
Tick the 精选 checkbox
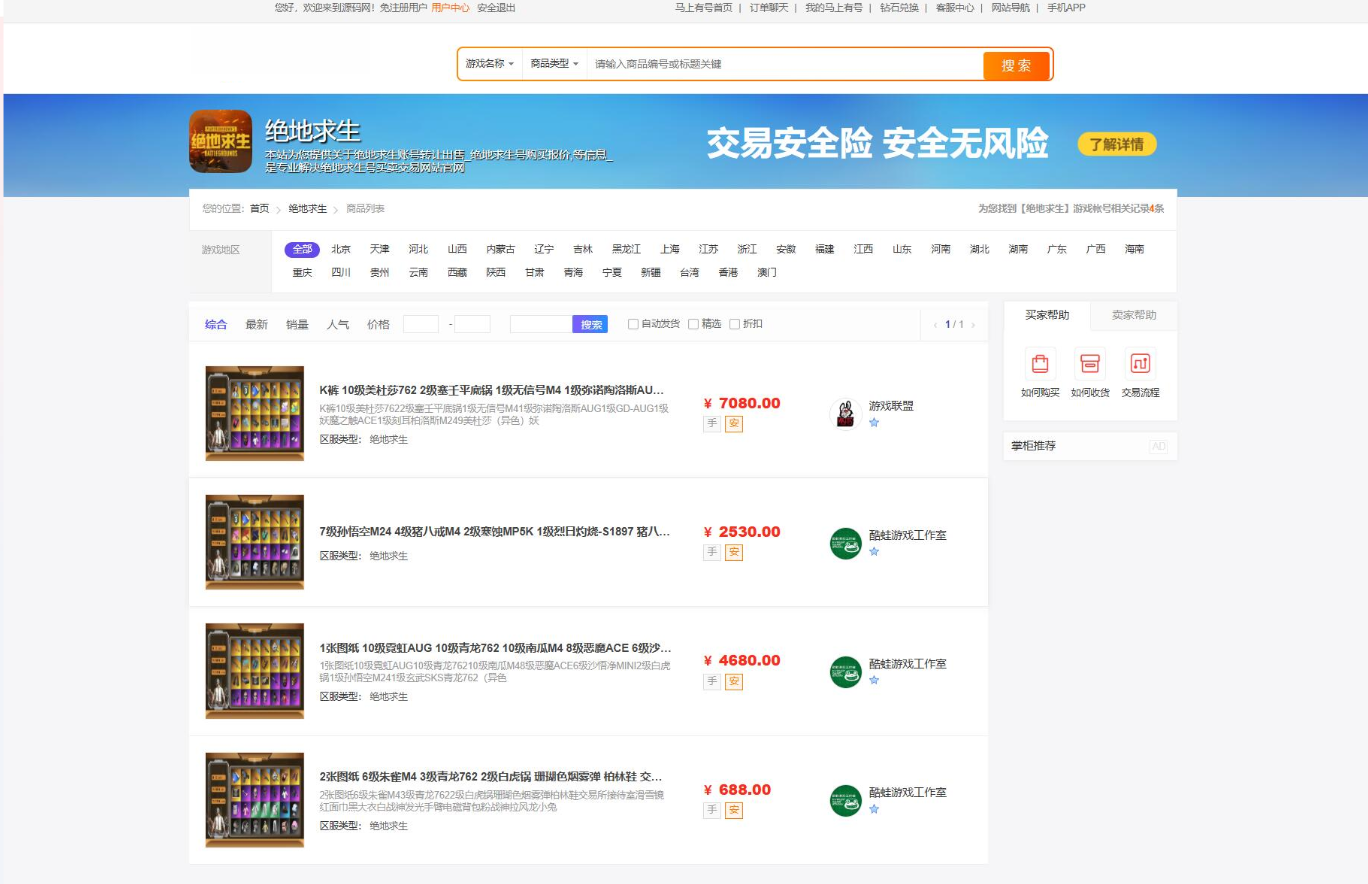click(x=694, y=324)
